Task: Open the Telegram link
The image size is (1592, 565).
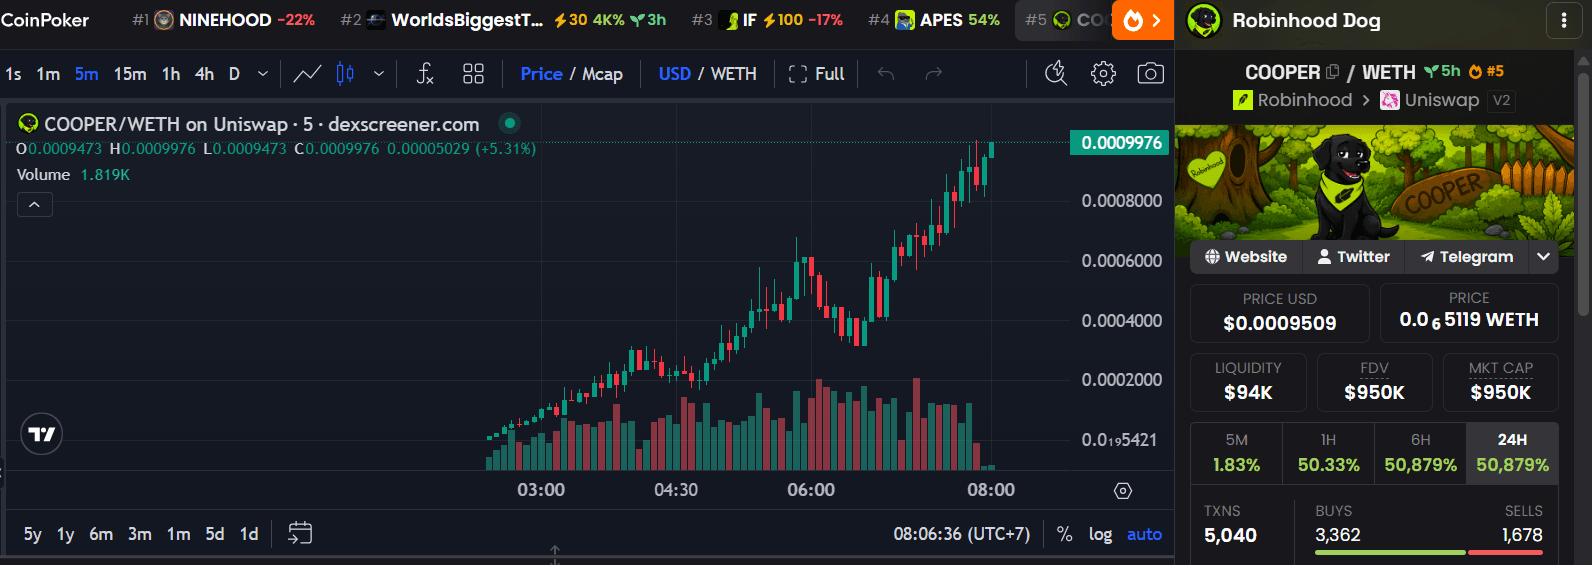Action: click(x=1467, y=257)
